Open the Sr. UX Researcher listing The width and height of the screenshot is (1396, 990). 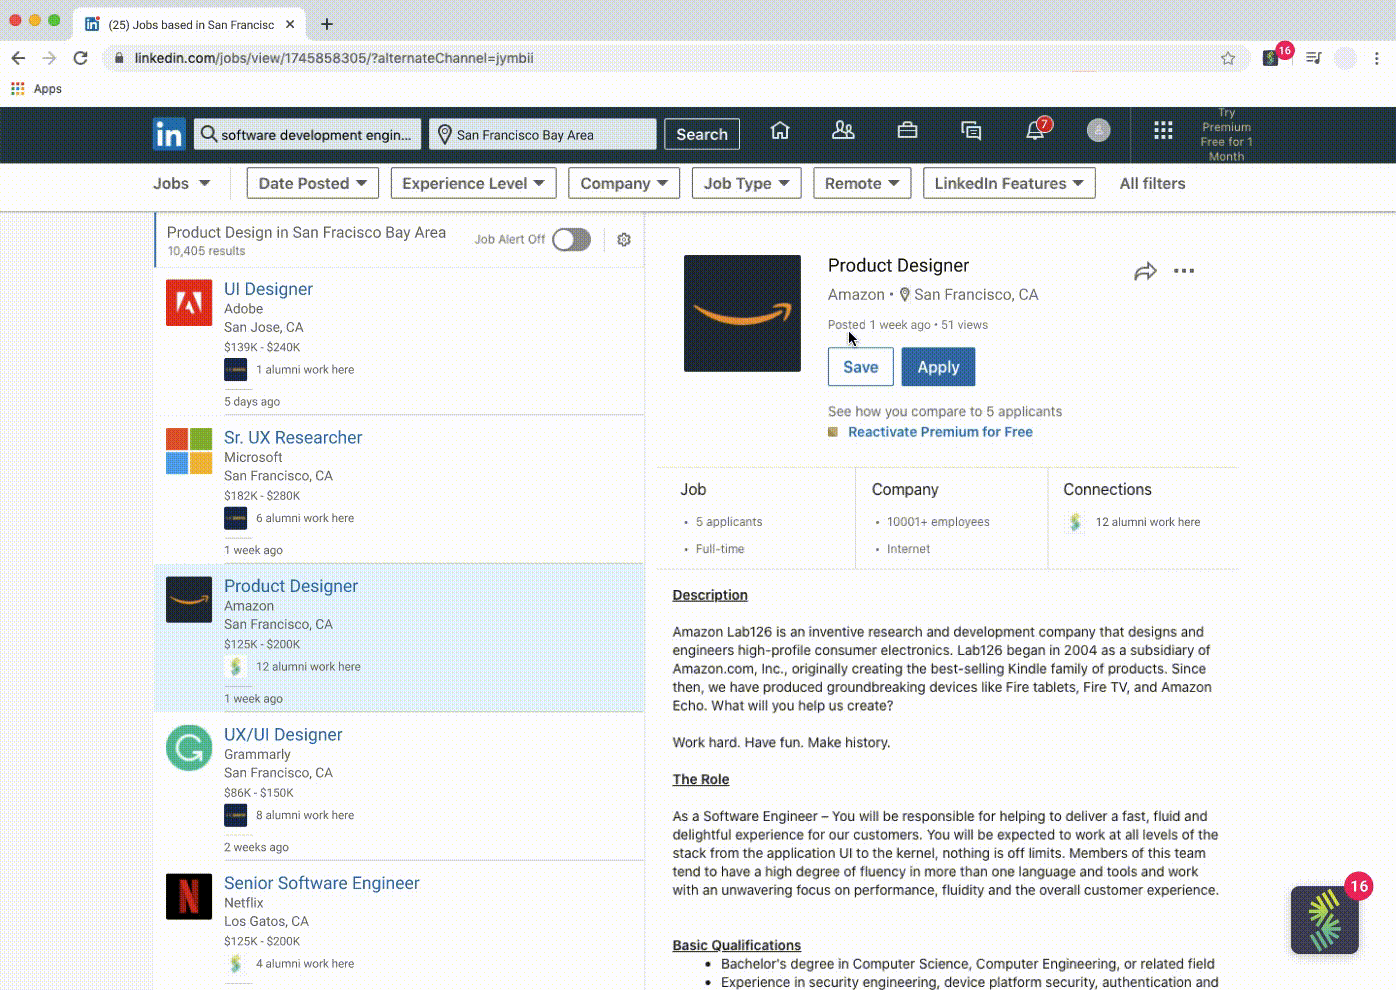coord(293,438)
